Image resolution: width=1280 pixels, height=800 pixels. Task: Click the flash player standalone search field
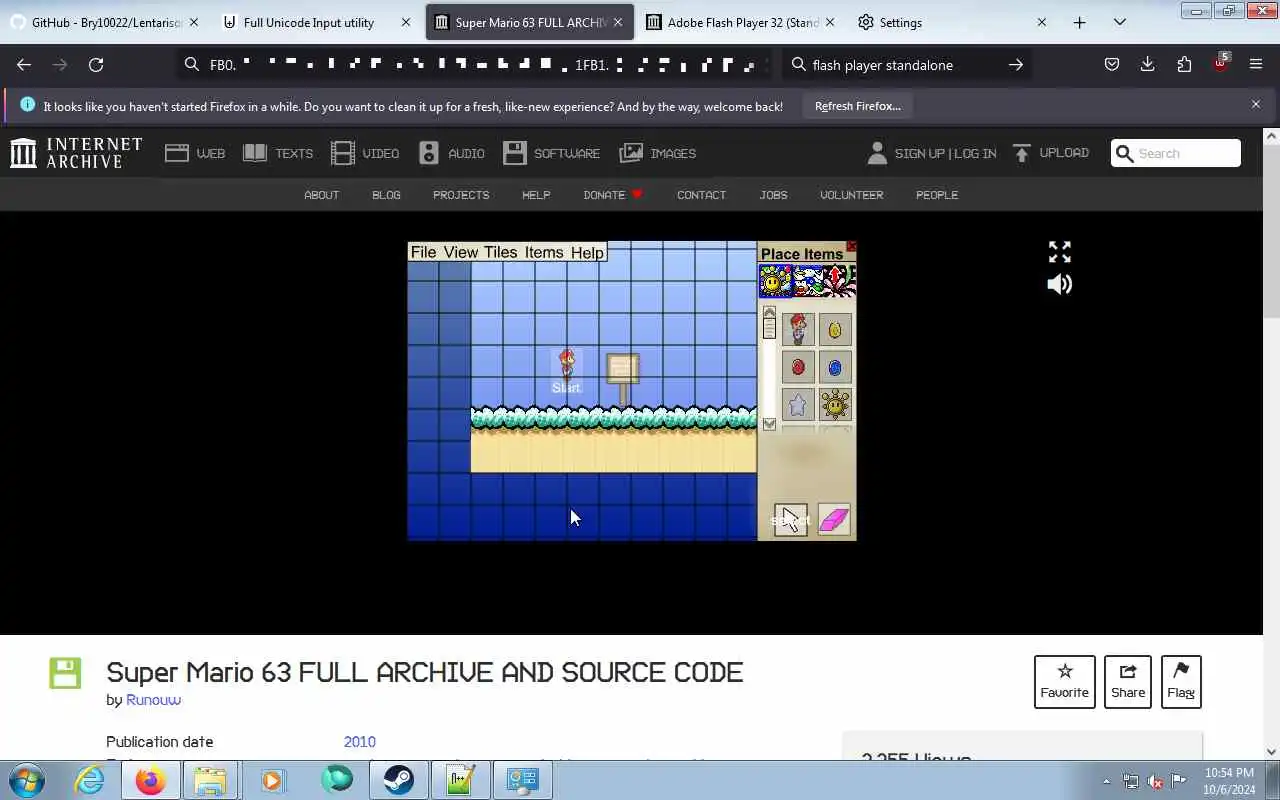click(908, 65)
